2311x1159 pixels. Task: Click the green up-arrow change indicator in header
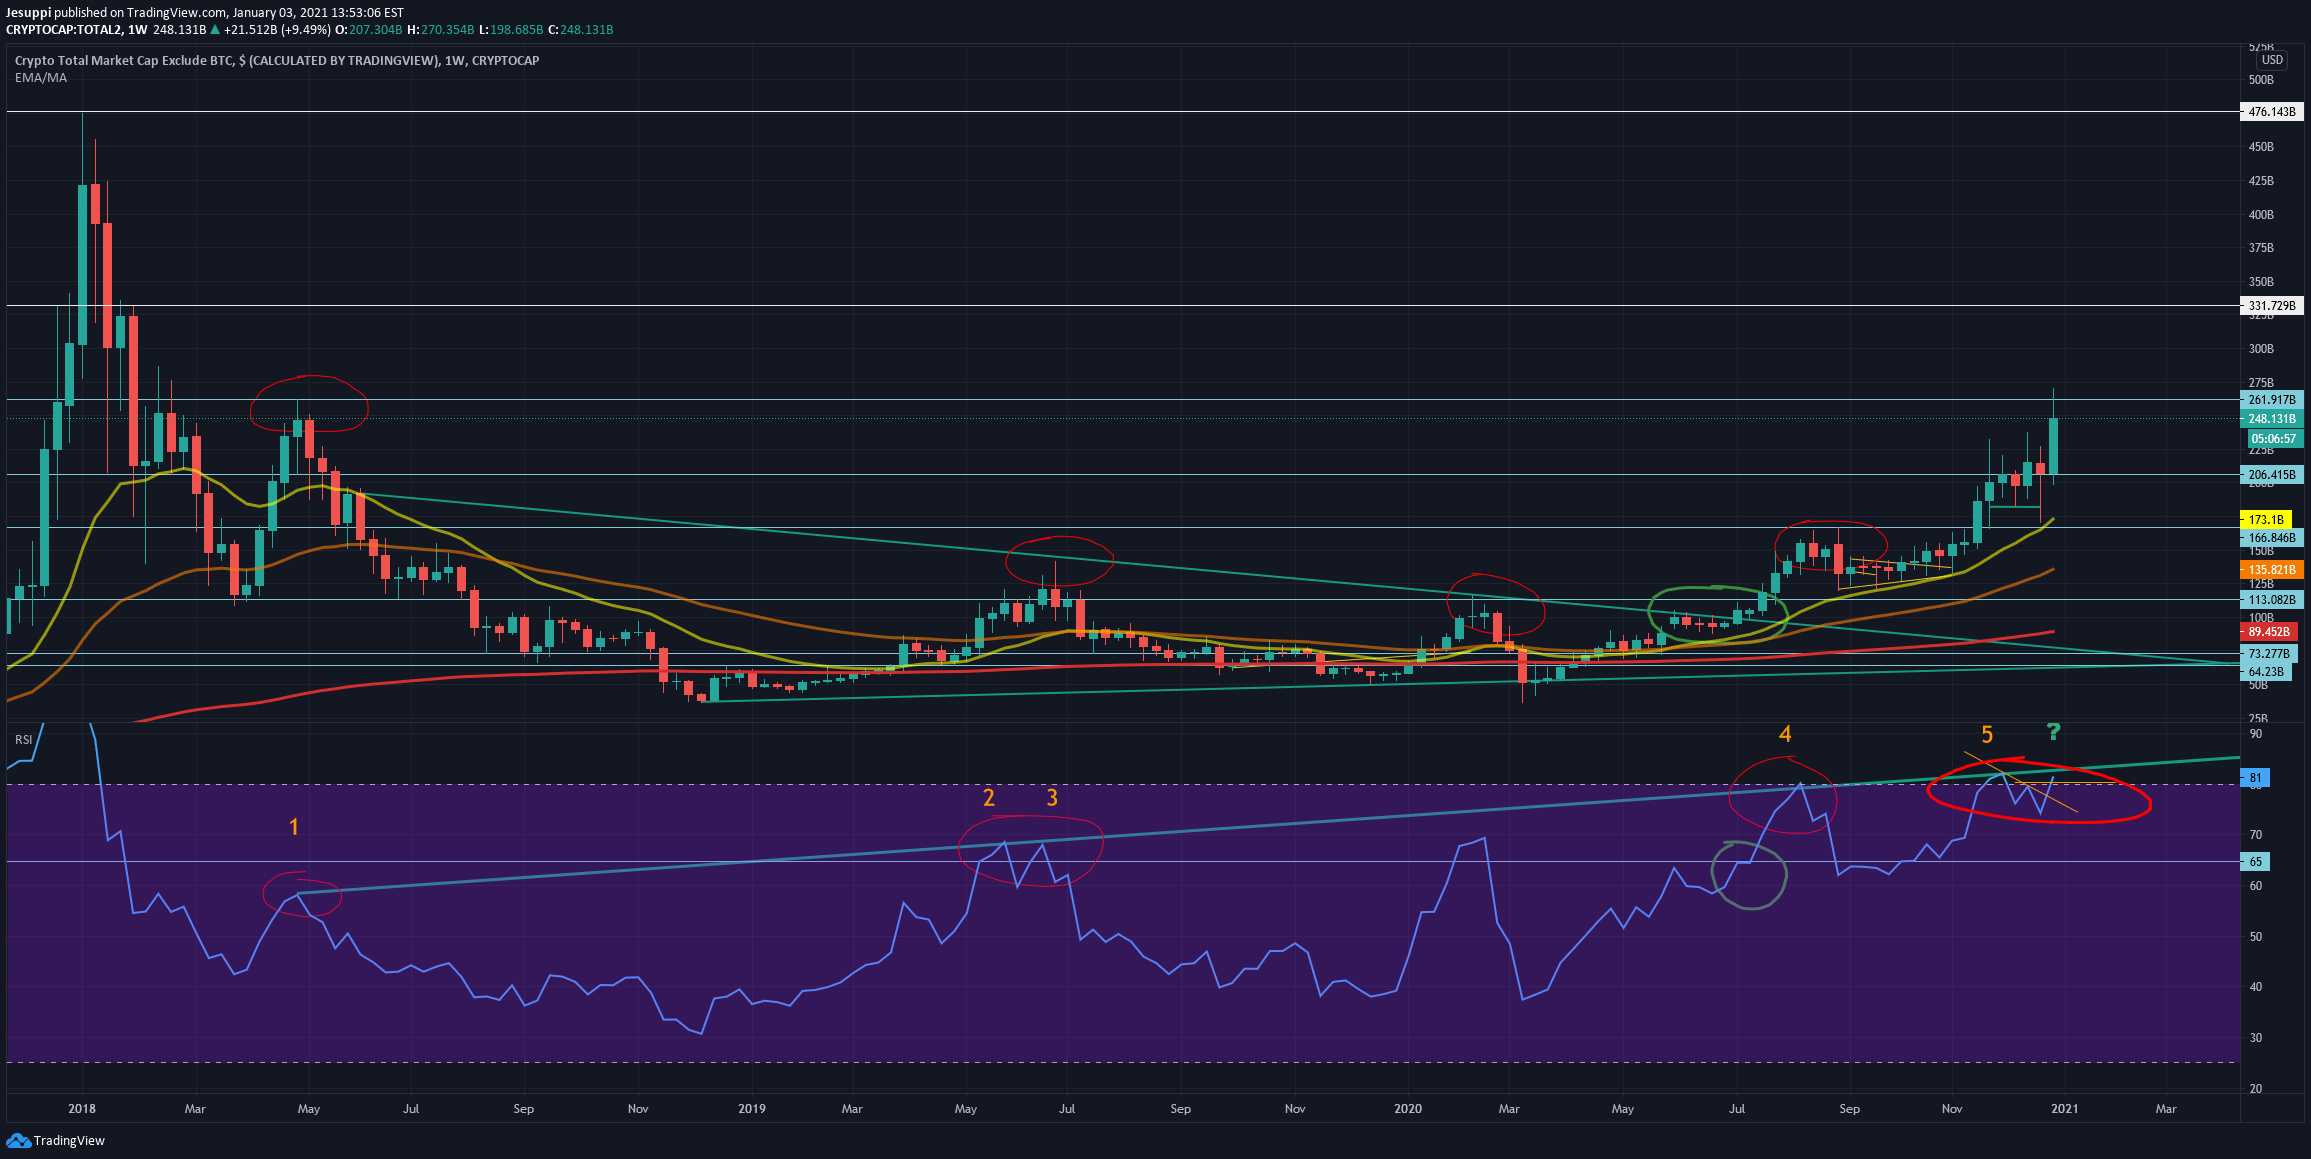(215, 30)
